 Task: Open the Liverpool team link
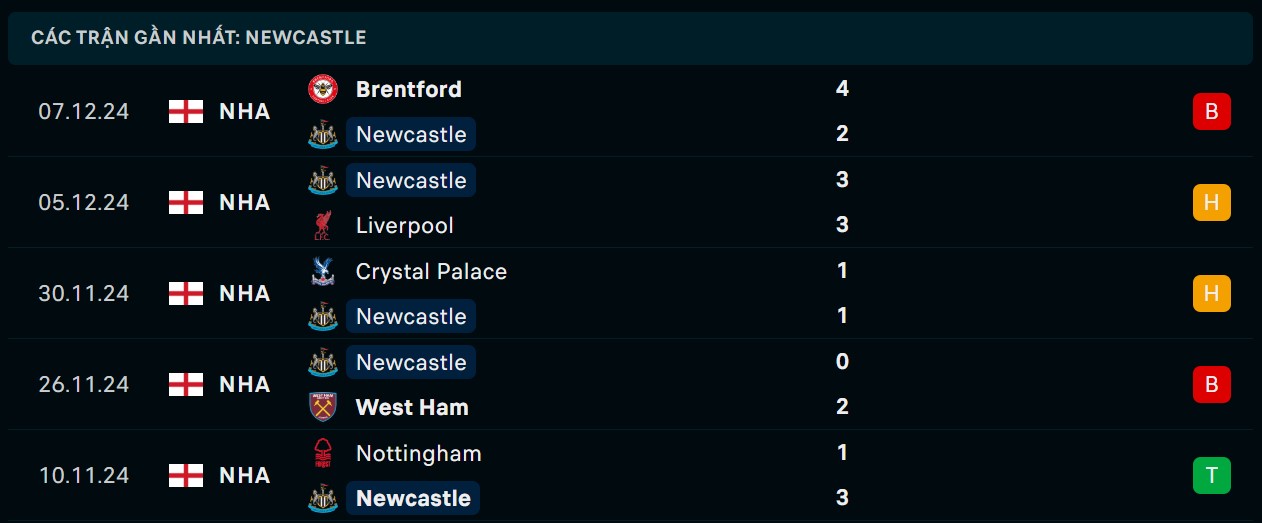(x=404, y=226)
